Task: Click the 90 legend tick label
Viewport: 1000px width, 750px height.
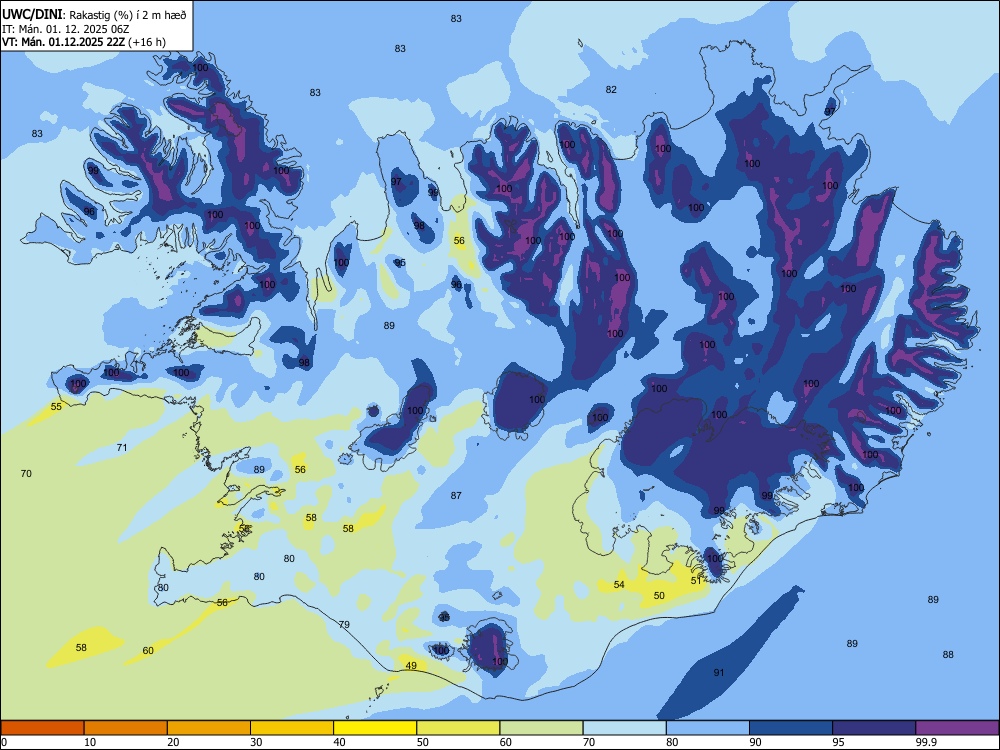Action: click(x=756, y=742)
